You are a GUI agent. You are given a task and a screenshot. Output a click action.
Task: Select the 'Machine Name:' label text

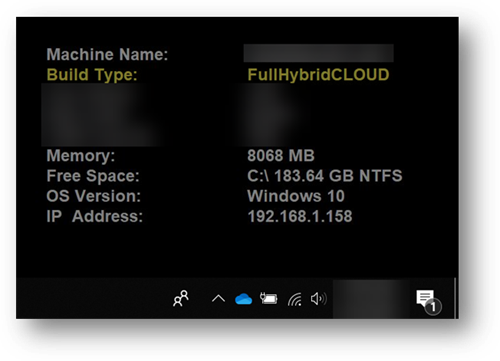pyautogui.click(x=107, y=54)
